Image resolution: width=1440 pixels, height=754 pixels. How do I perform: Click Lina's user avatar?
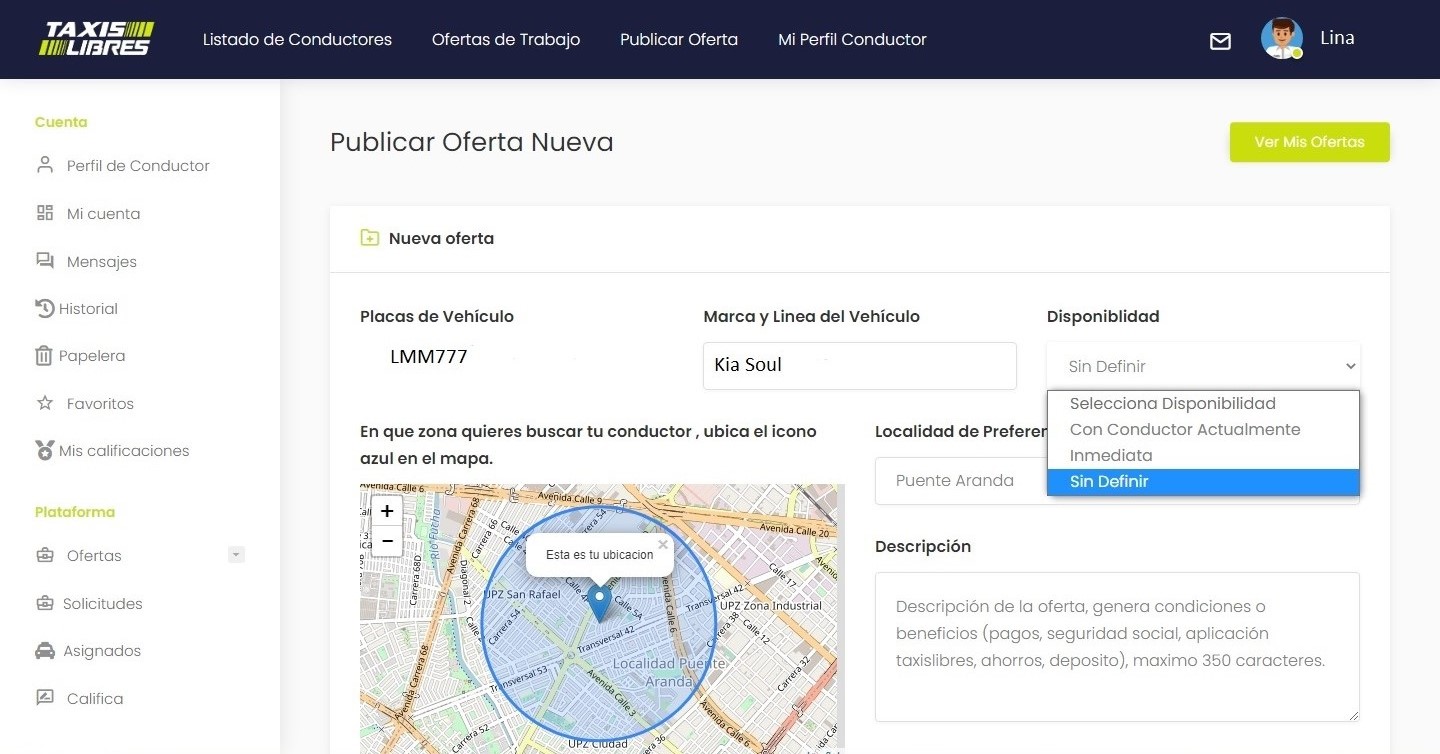(x=1281, y=39)
